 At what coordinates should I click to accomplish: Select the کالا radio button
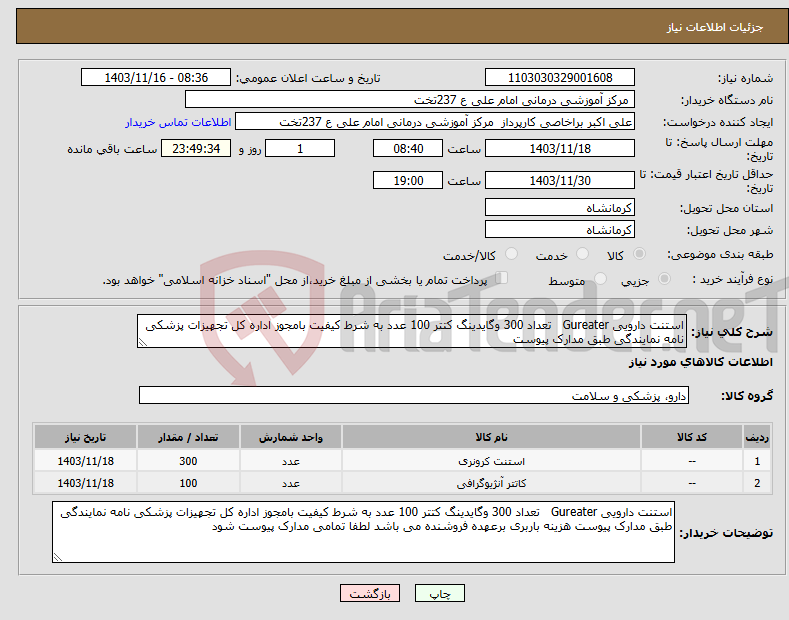click(639, 254)
